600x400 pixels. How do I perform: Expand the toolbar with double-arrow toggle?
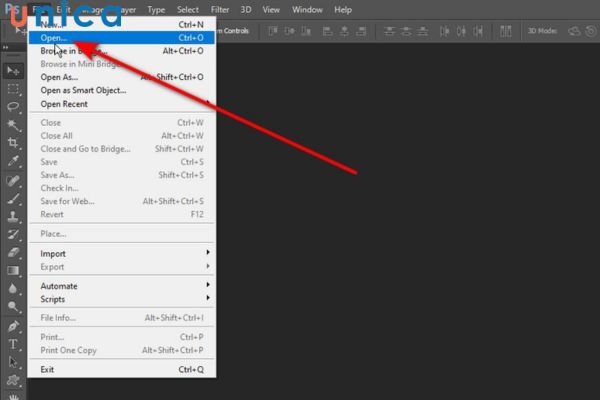(x=5, y=47)
